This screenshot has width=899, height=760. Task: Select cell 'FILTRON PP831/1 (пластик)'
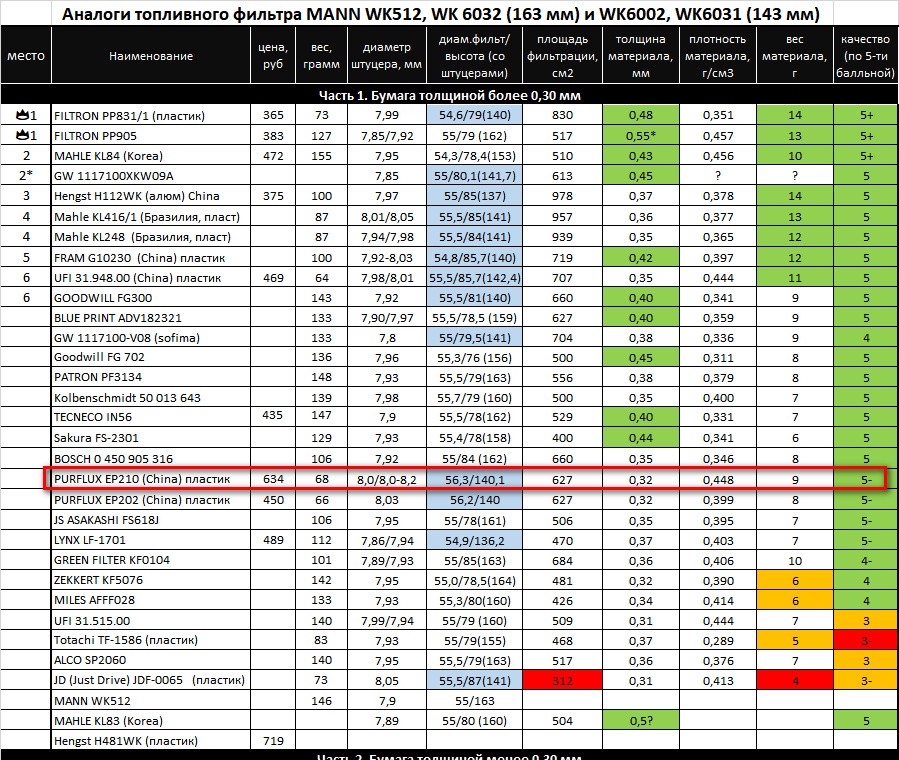[x=151, y=115]
